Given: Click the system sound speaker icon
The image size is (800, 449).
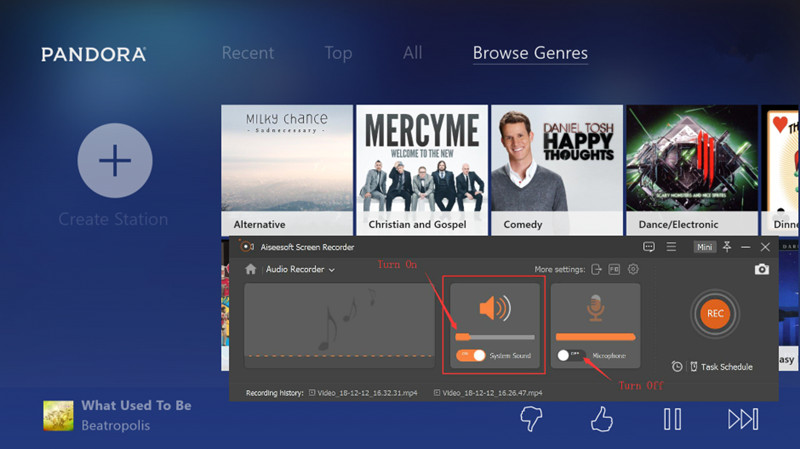Looking at the screenshot, I should (x=494, y=308).
